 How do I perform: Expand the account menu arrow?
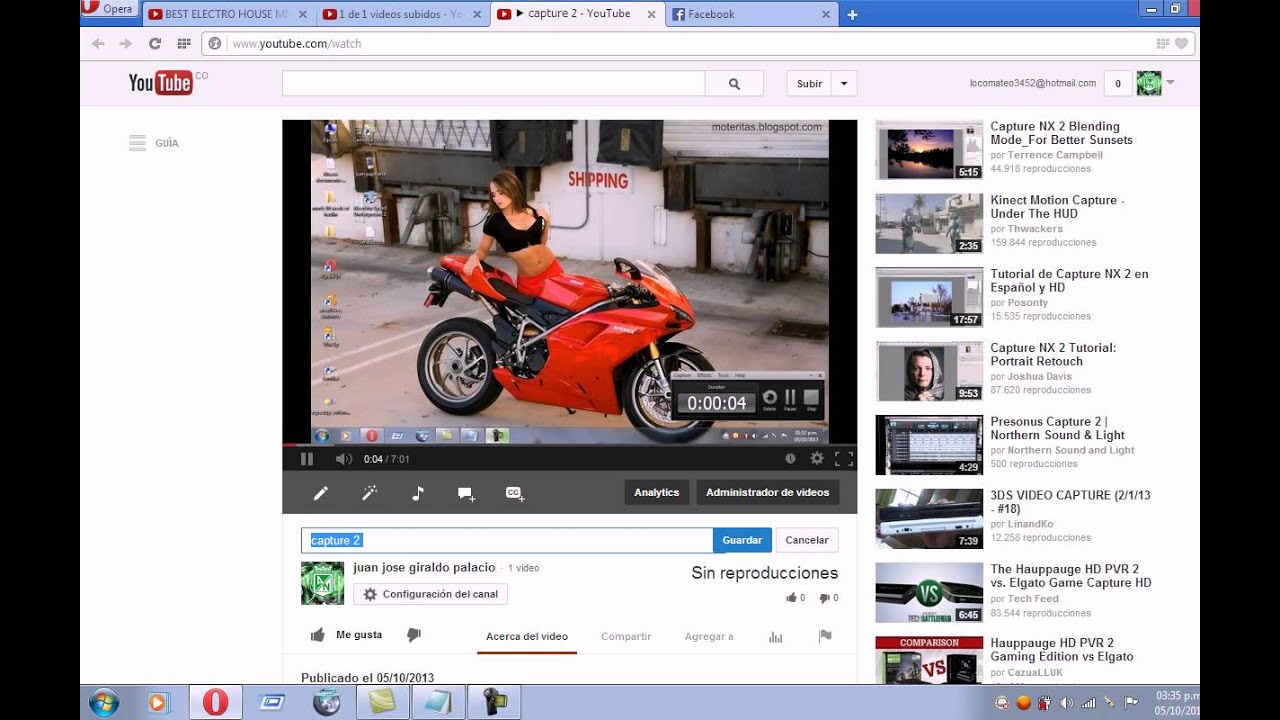(x=1170, y=83)
